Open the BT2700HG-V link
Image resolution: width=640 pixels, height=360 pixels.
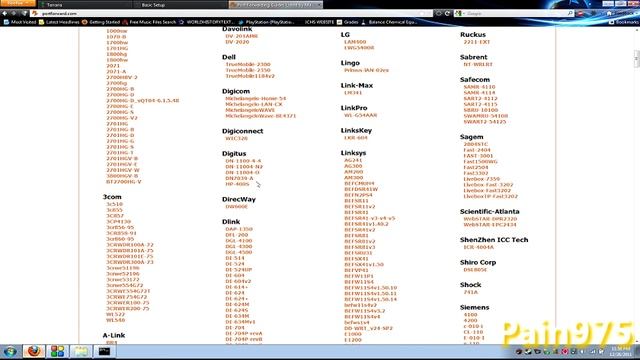coord(124,182)
